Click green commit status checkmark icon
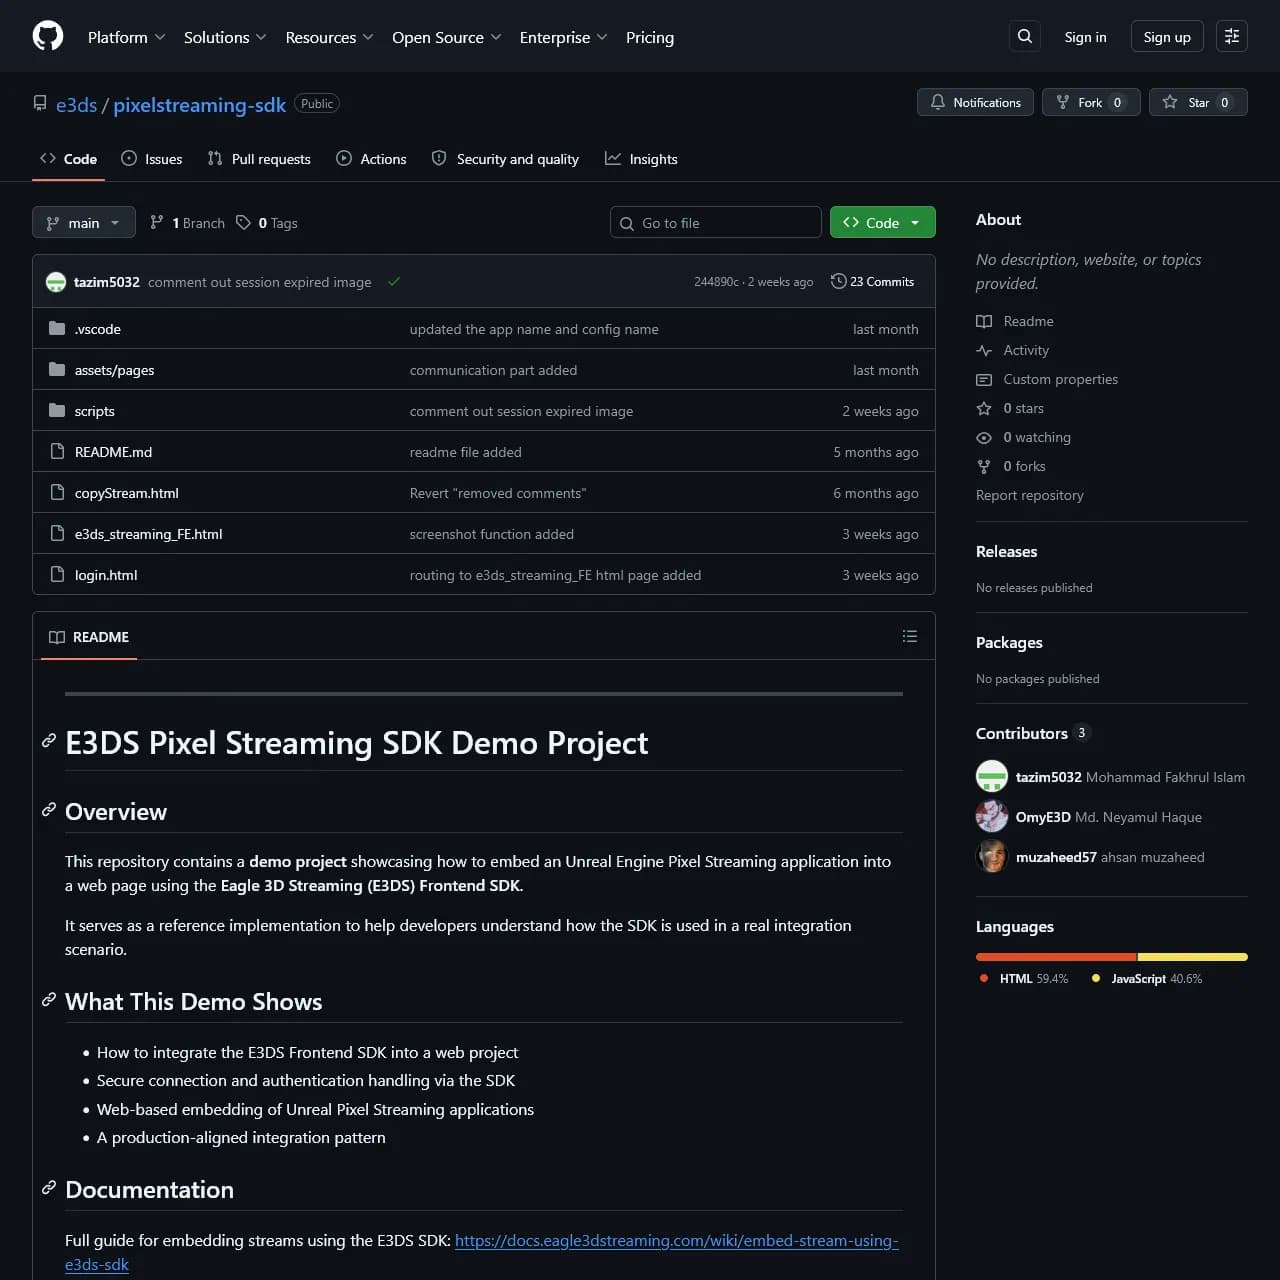The image size is (1280, 1280). (x=394, y=281)
